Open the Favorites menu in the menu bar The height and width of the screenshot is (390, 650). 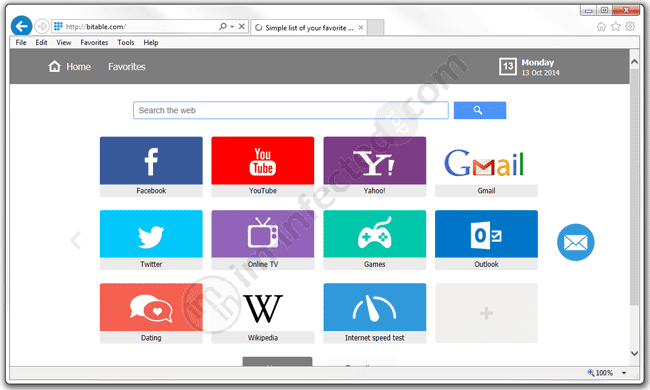coord(94,42)
